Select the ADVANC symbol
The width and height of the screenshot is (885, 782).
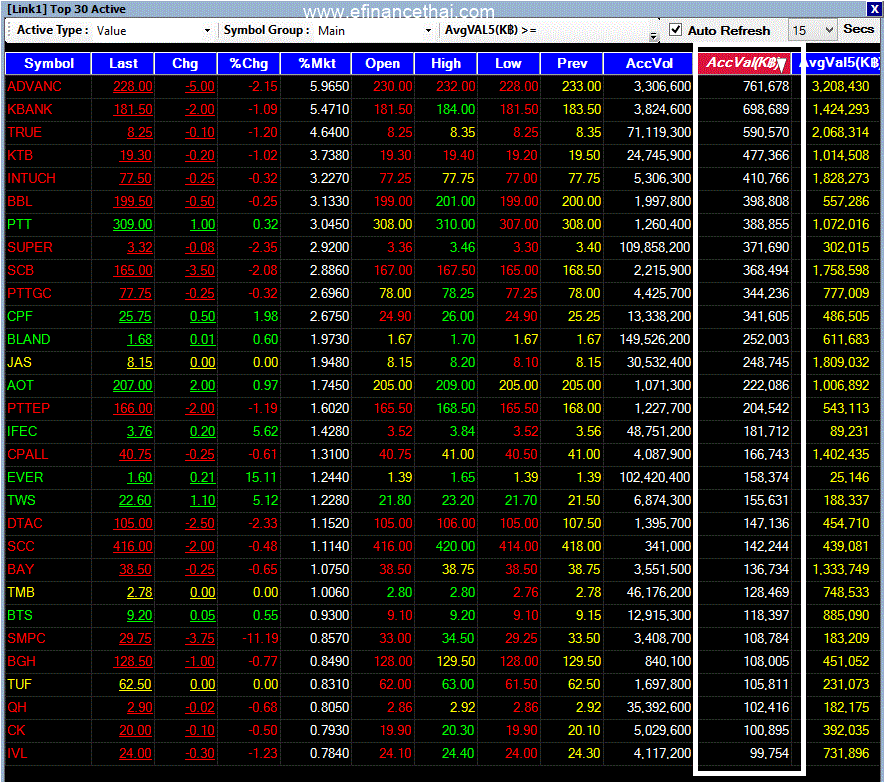(x=34, y=86)
